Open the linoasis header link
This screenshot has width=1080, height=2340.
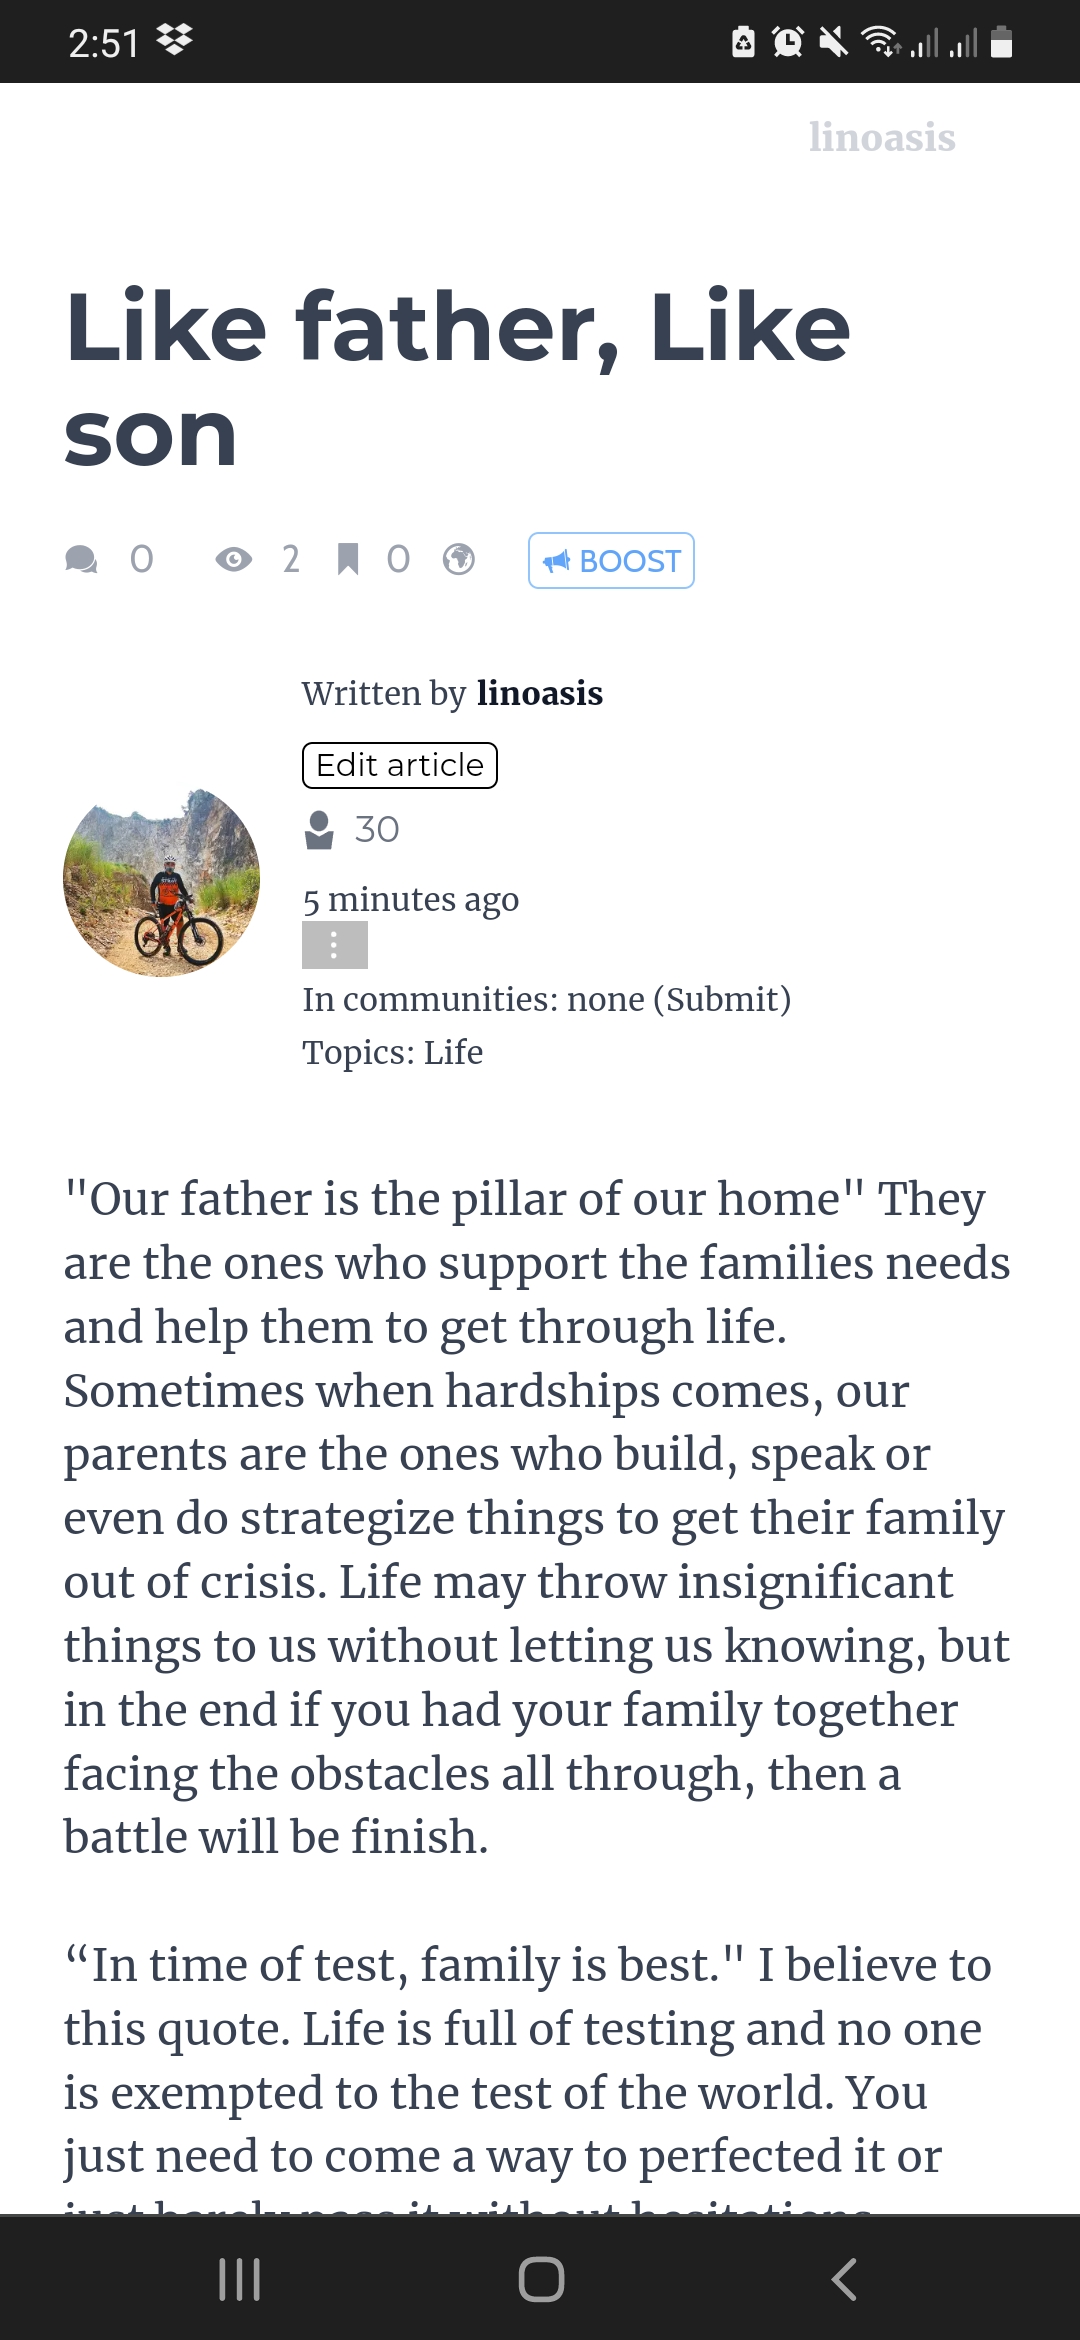(x=882, y=137)
